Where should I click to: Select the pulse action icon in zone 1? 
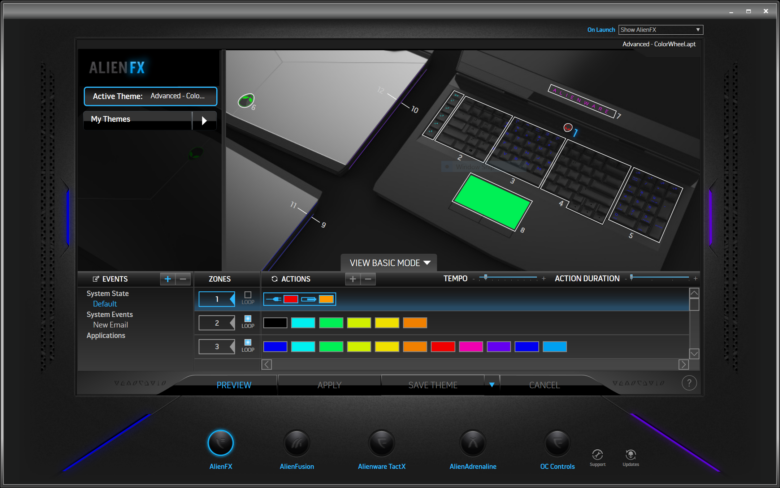(308, 299)
